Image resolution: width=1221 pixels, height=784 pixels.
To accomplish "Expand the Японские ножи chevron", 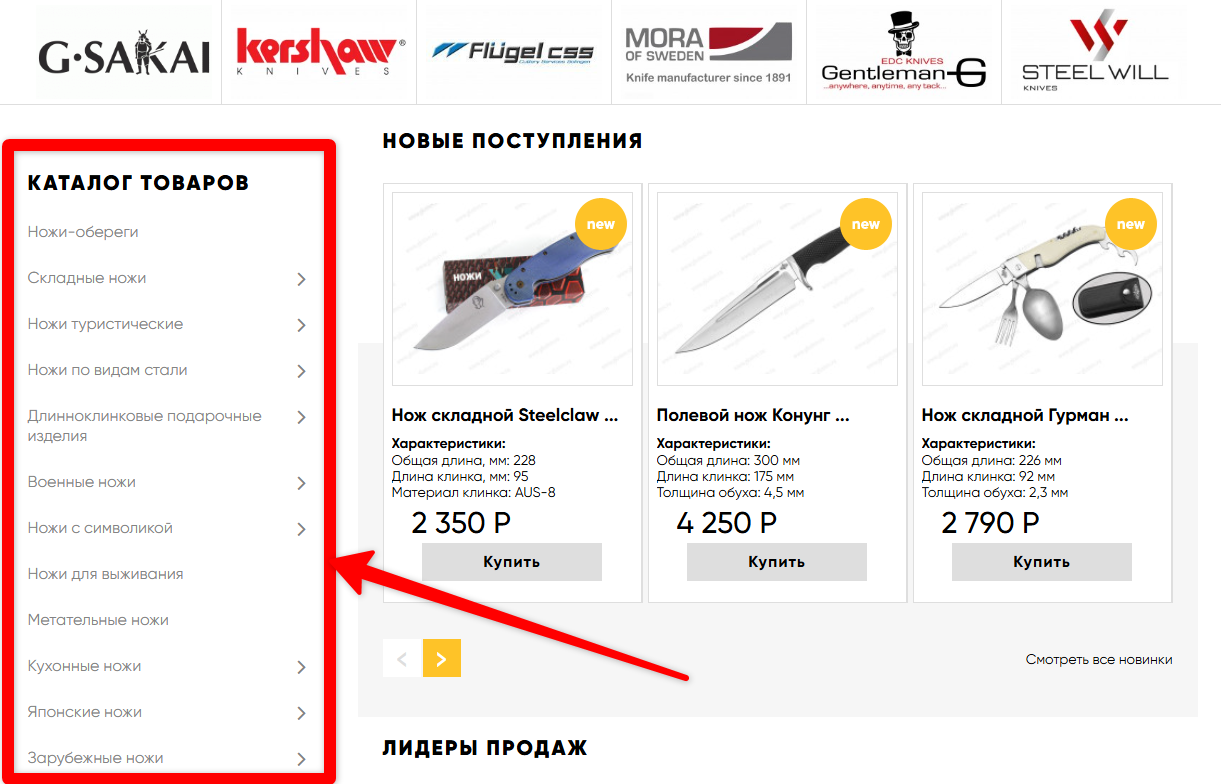I will 301,713.
